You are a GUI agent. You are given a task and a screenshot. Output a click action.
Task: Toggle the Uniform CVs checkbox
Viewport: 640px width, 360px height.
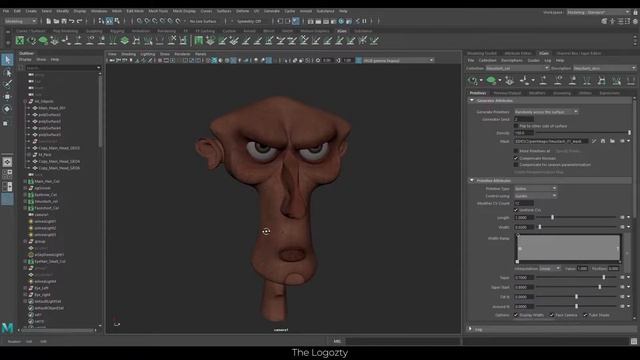[516, 210]
